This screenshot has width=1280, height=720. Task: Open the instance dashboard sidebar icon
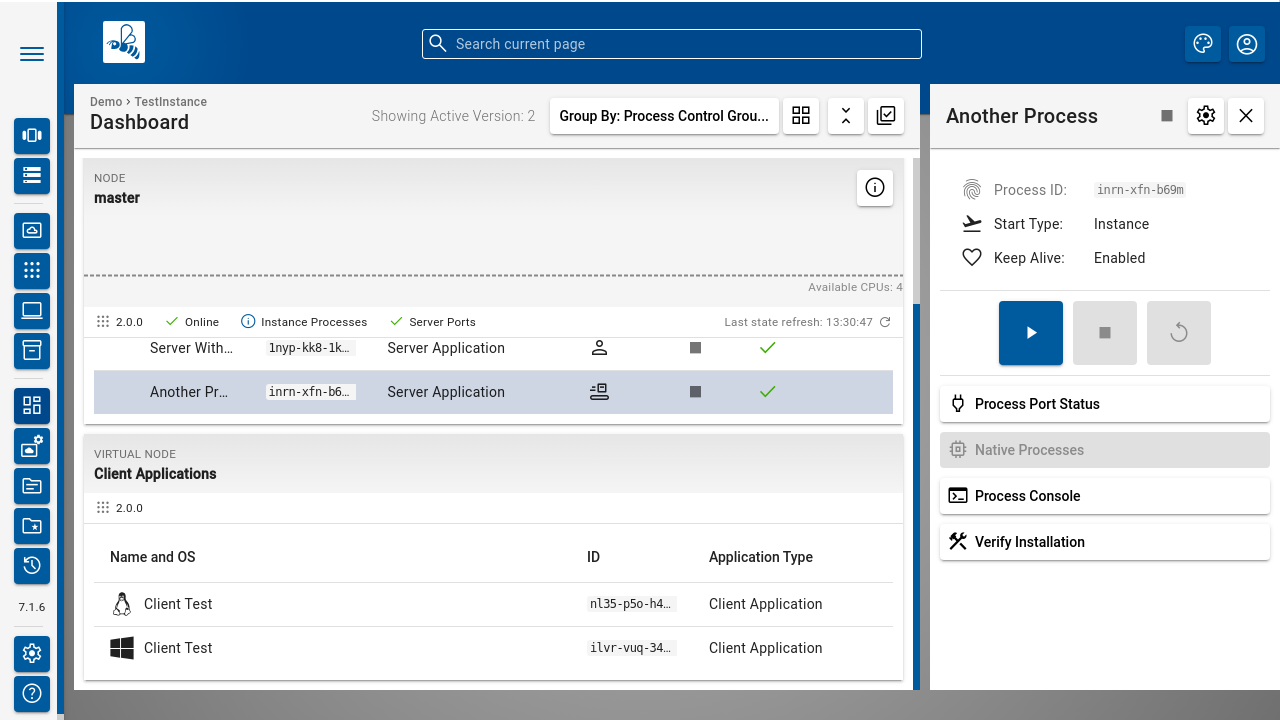[x=32, y=406]
